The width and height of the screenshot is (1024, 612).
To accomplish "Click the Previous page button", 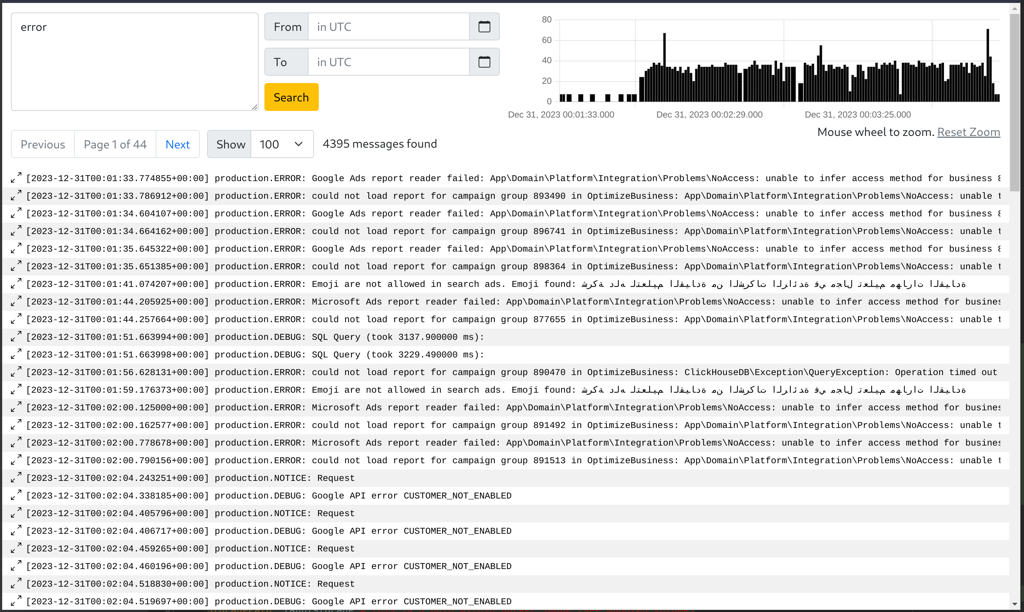I will tap(43, 144).
